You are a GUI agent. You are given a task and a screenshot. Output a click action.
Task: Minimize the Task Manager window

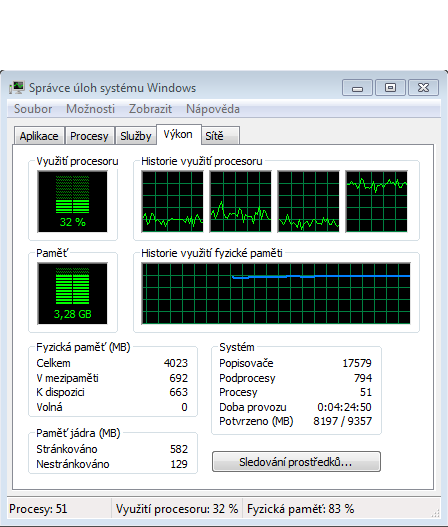(357, 88)
